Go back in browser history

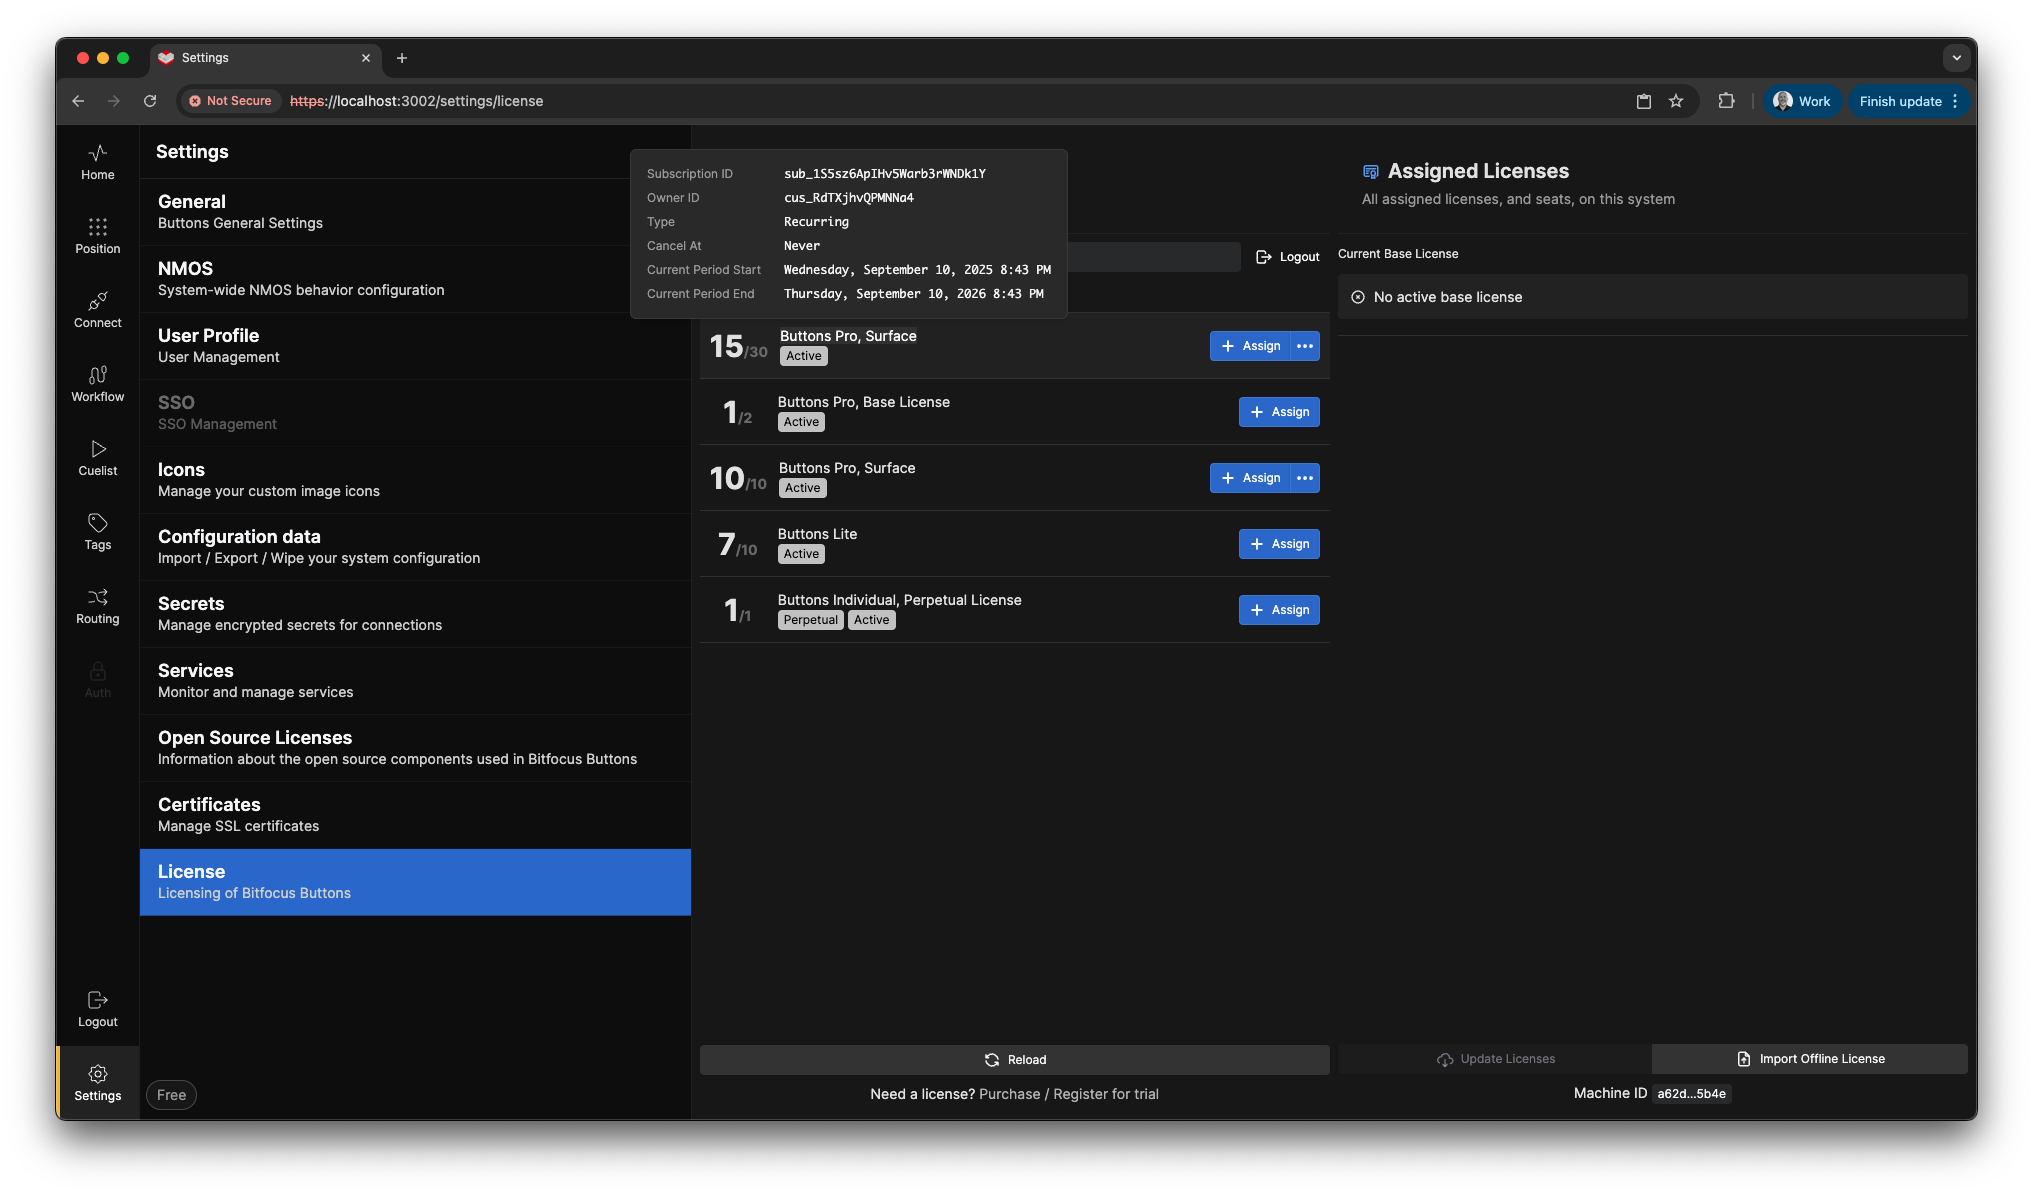click(x=78, y=101)
